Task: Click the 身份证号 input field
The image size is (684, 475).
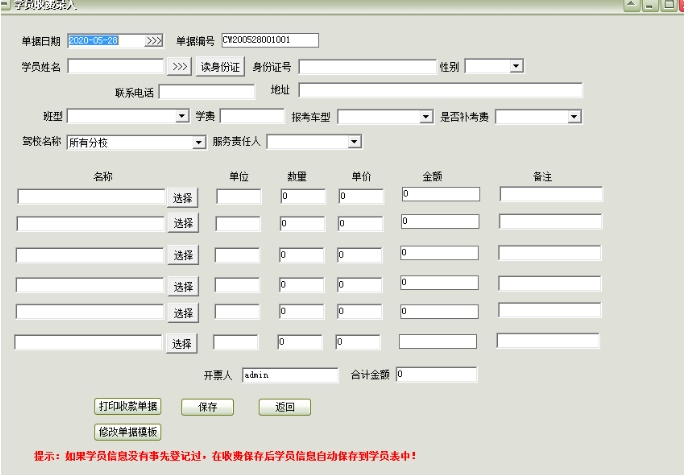Action: click(x=367, y=67)
